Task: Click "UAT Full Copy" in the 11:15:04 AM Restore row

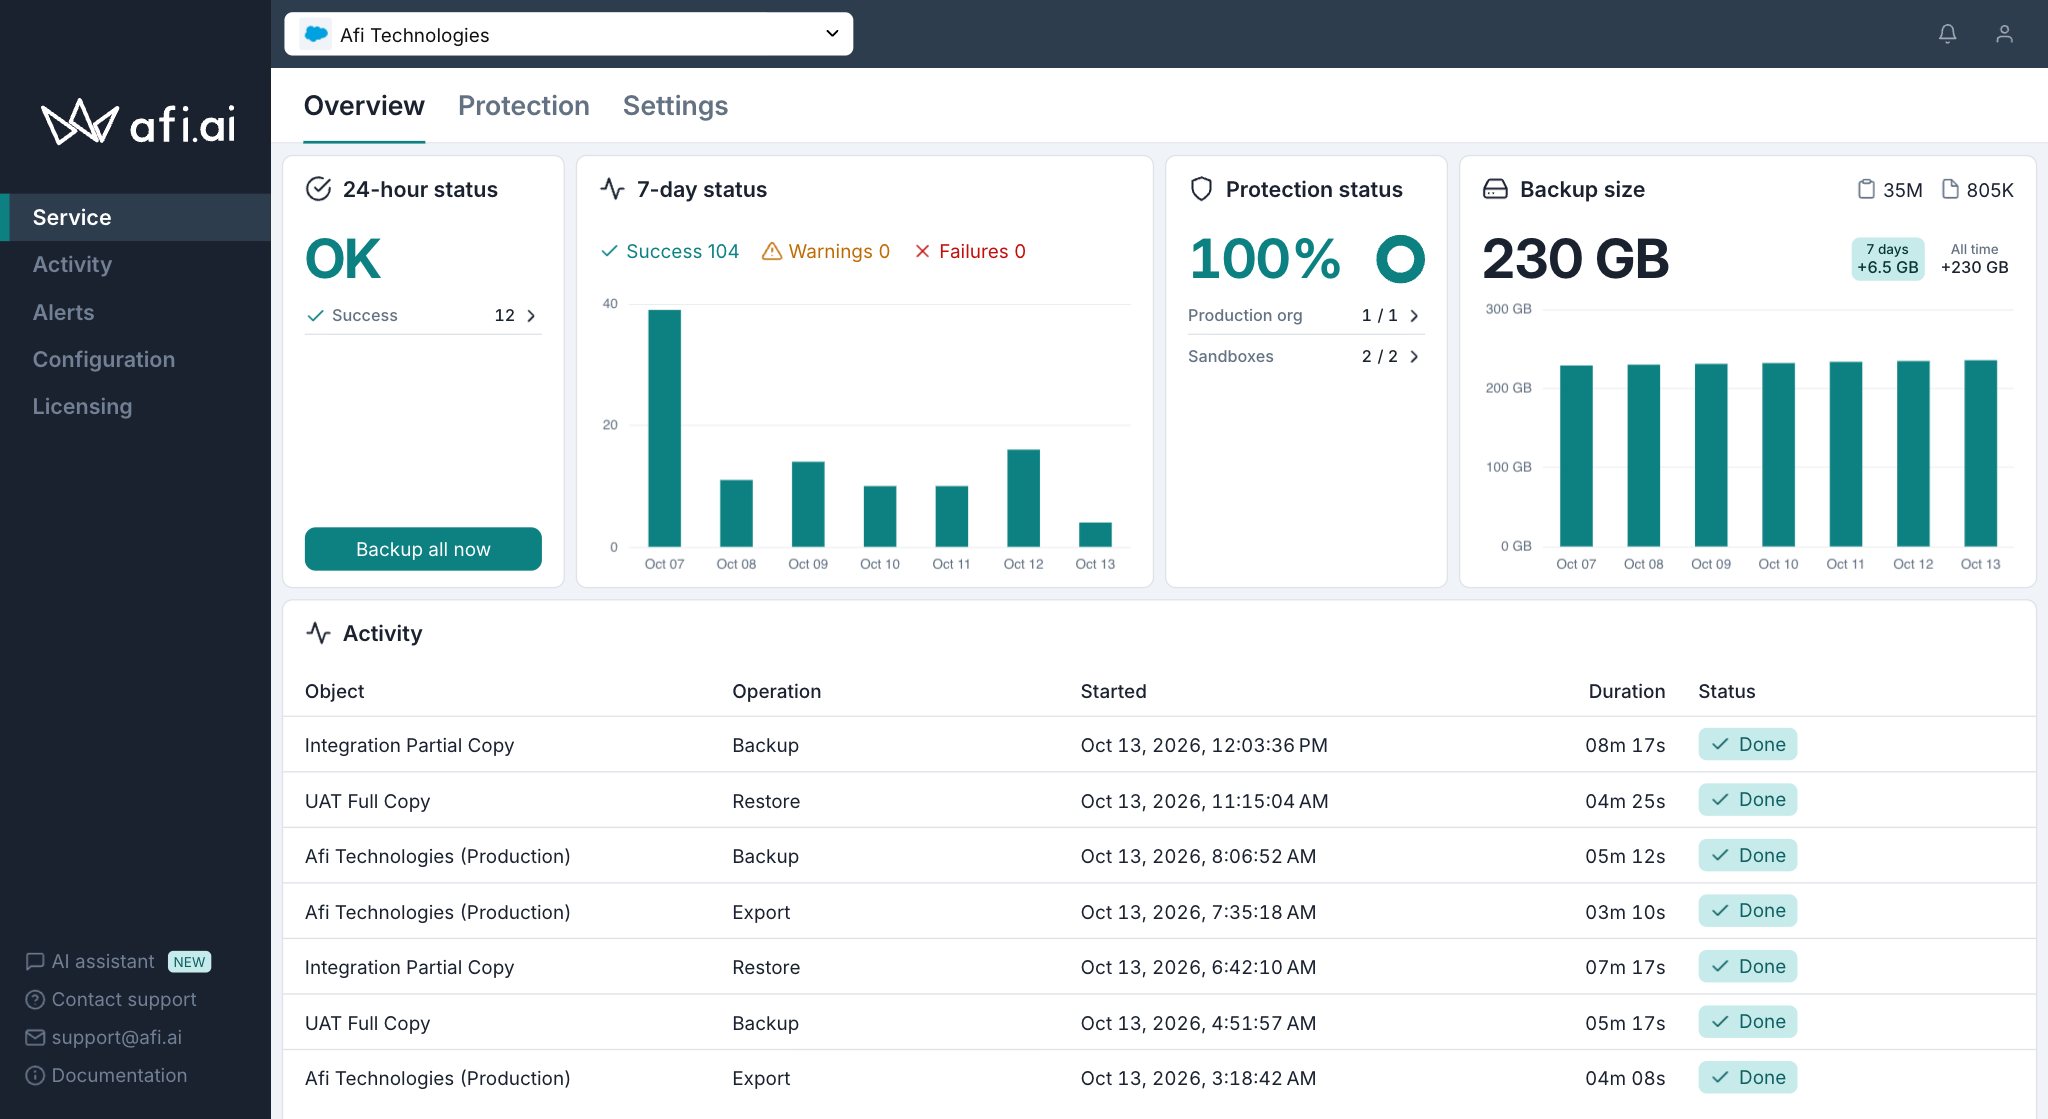Action: 367,801
